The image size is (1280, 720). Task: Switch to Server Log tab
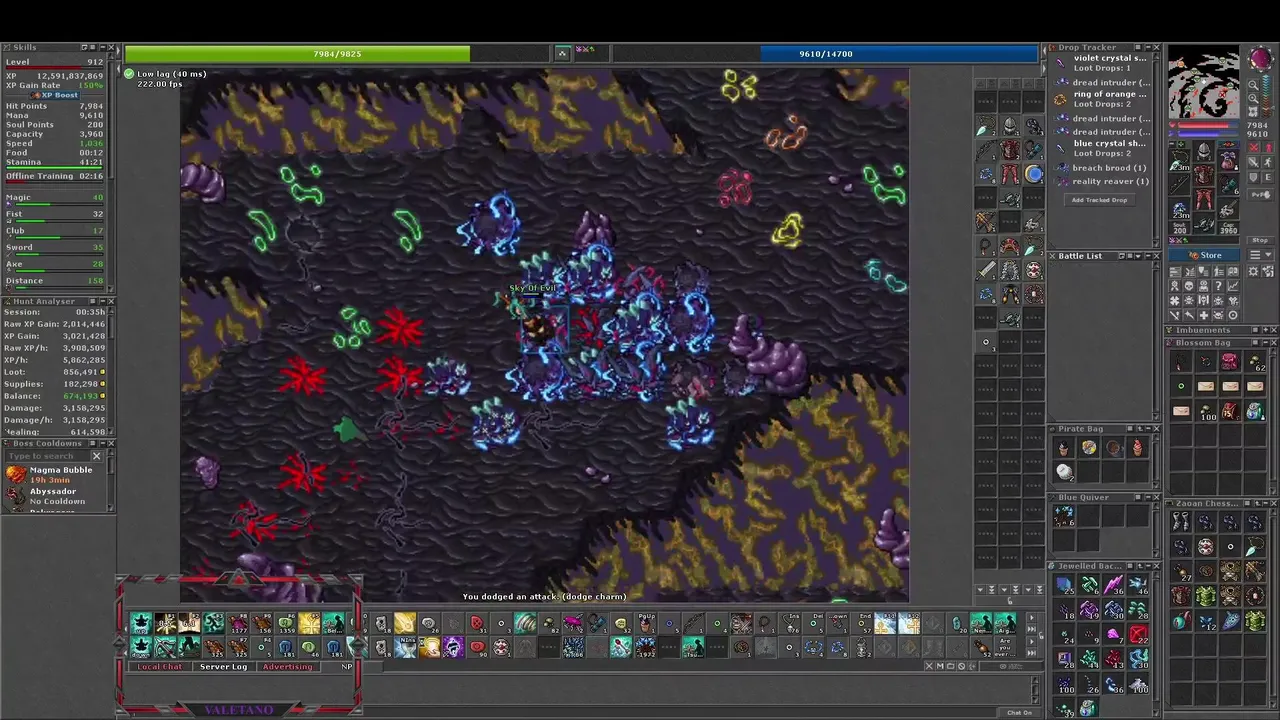[x=223, y=666]
